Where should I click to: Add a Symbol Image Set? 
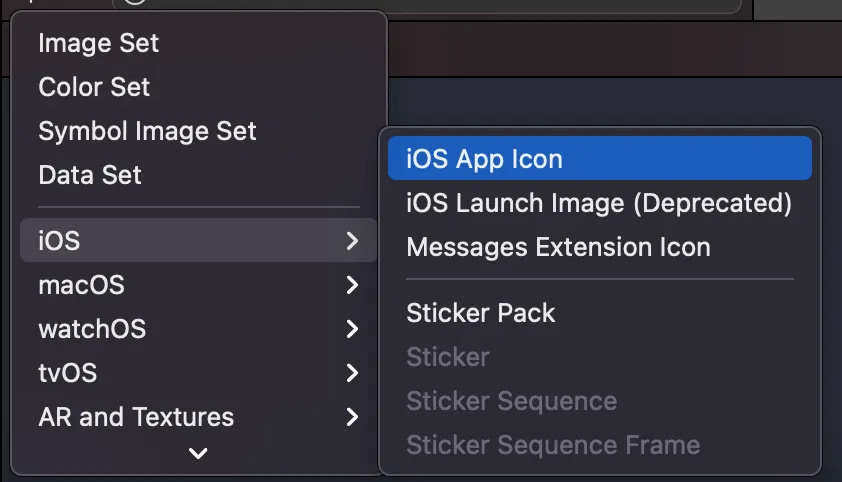[147, 131]
